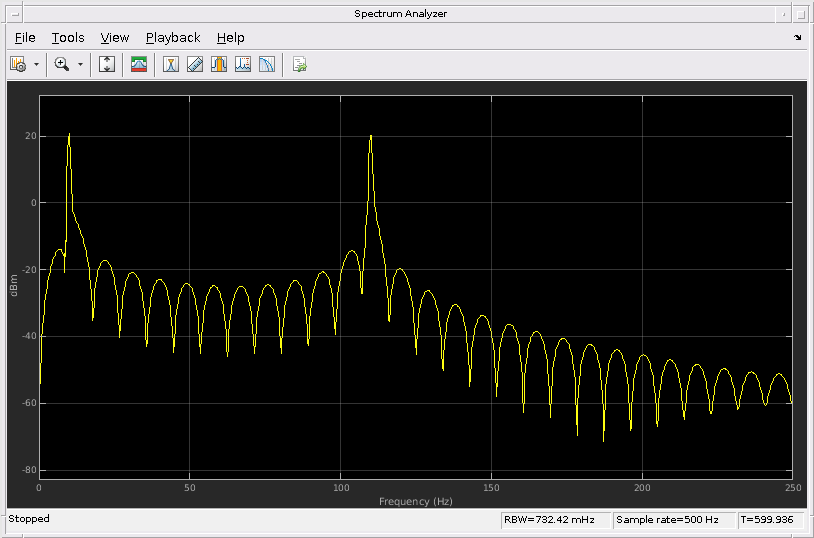This screenshot has height=538, width=814.
Task: Click the spectrum peak near 110 Hz
Action: 371,136
